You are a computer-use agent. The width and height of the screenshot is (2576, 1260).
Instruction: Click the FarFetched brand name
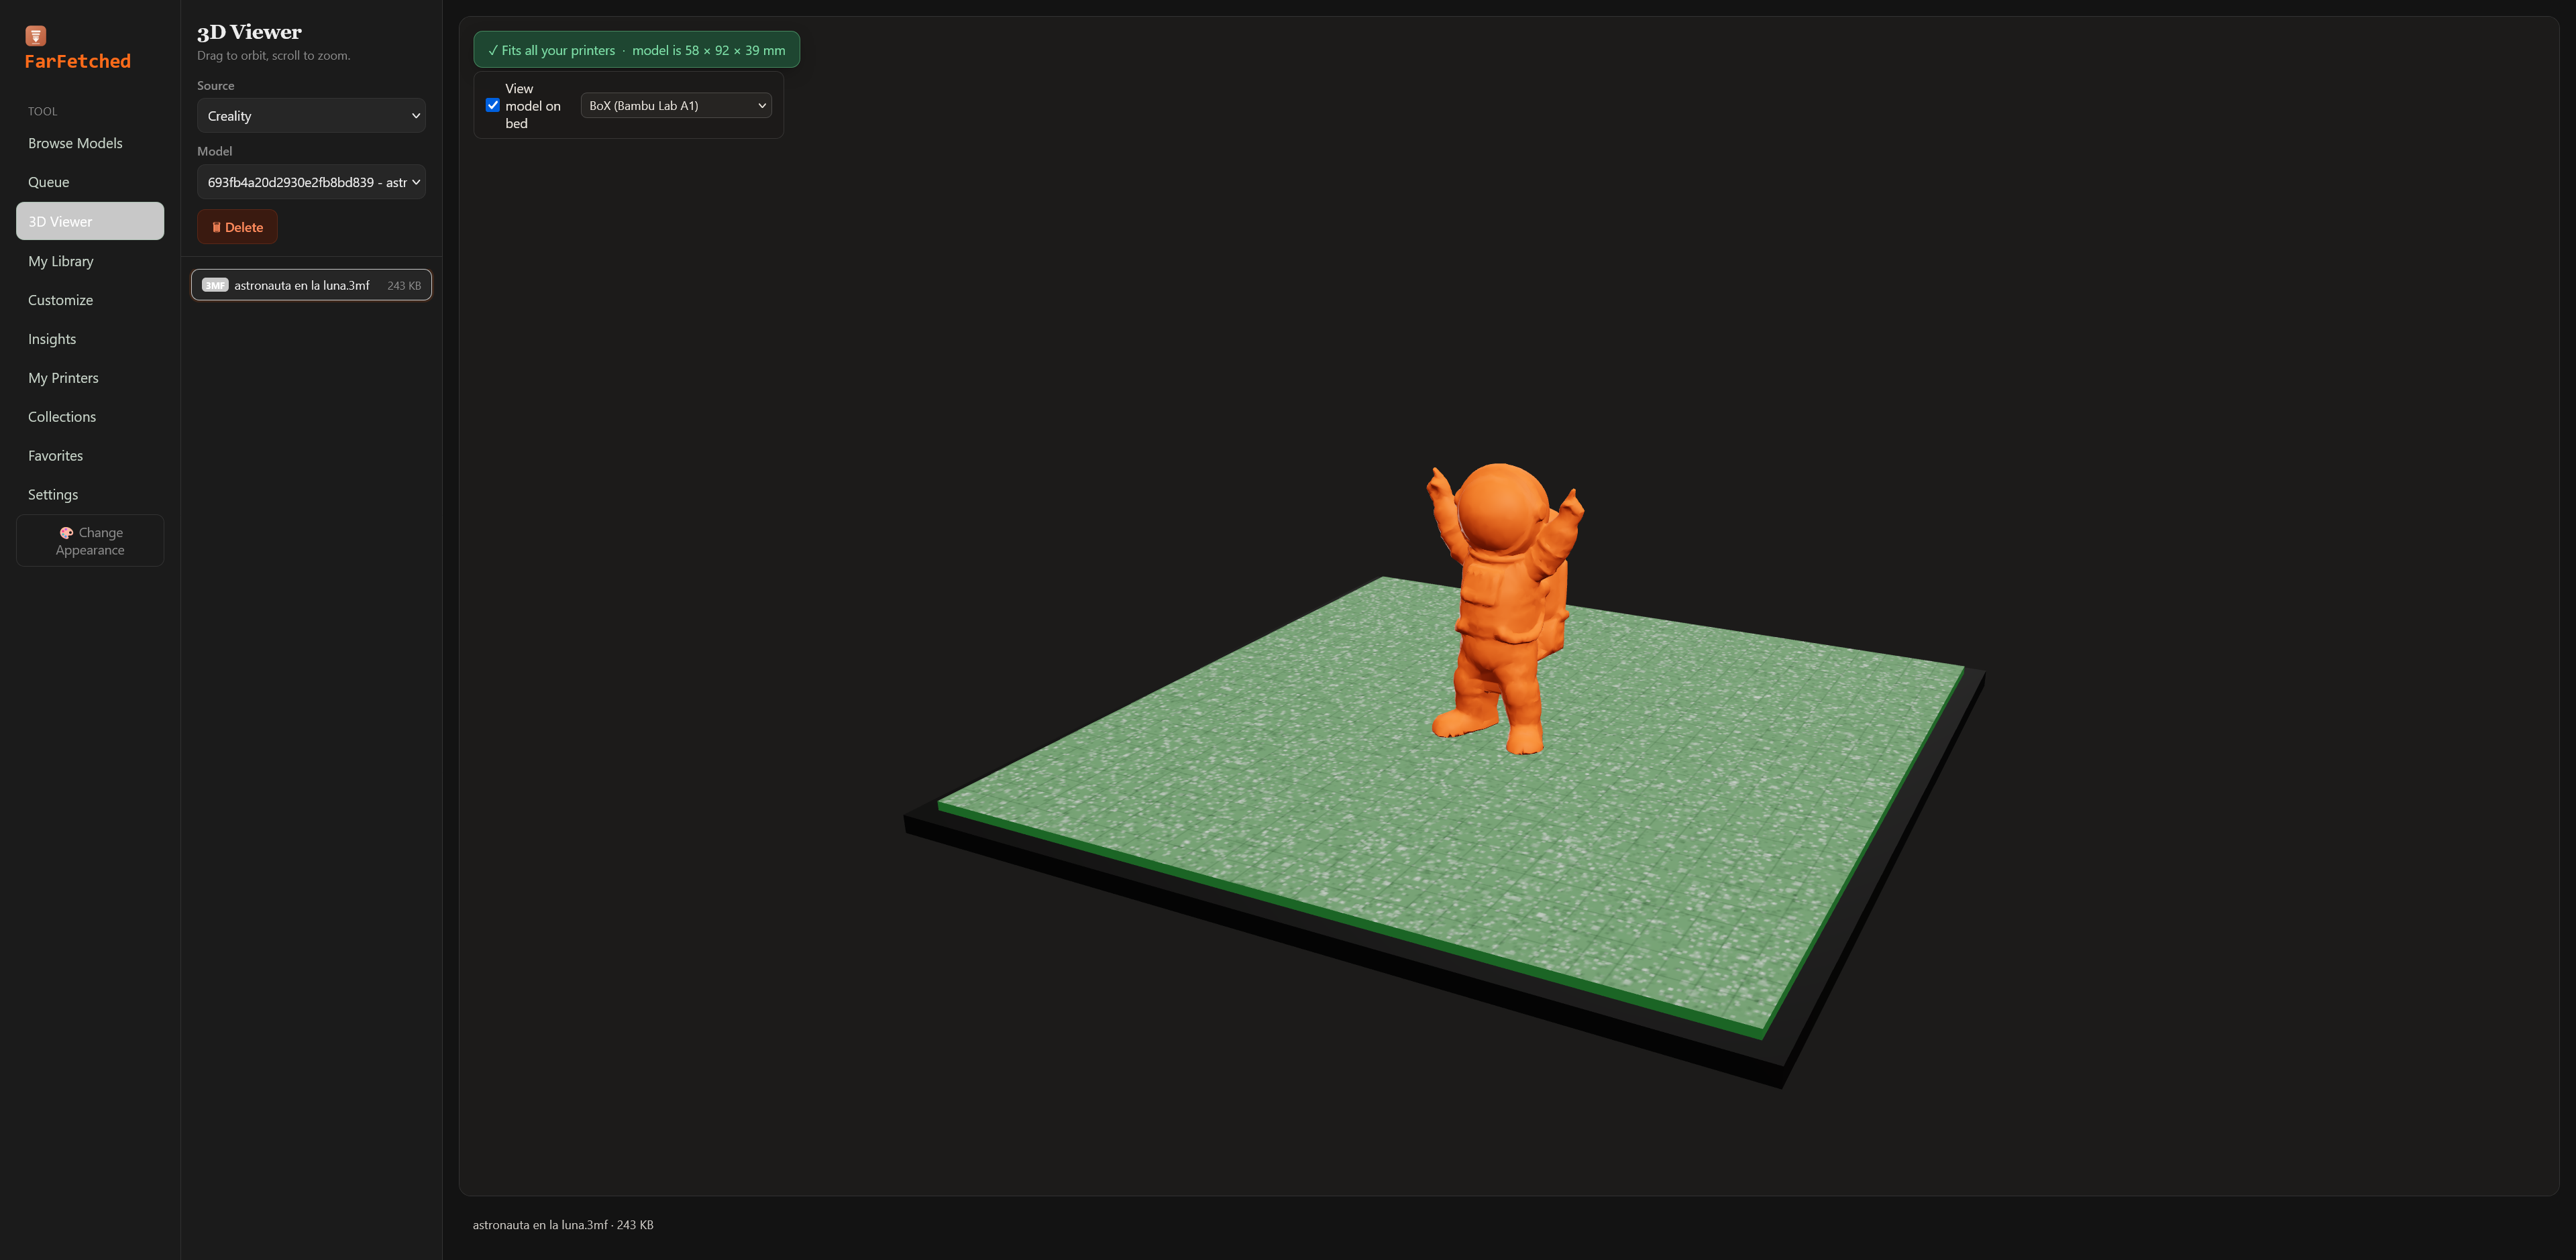click(x=77, y=61)
